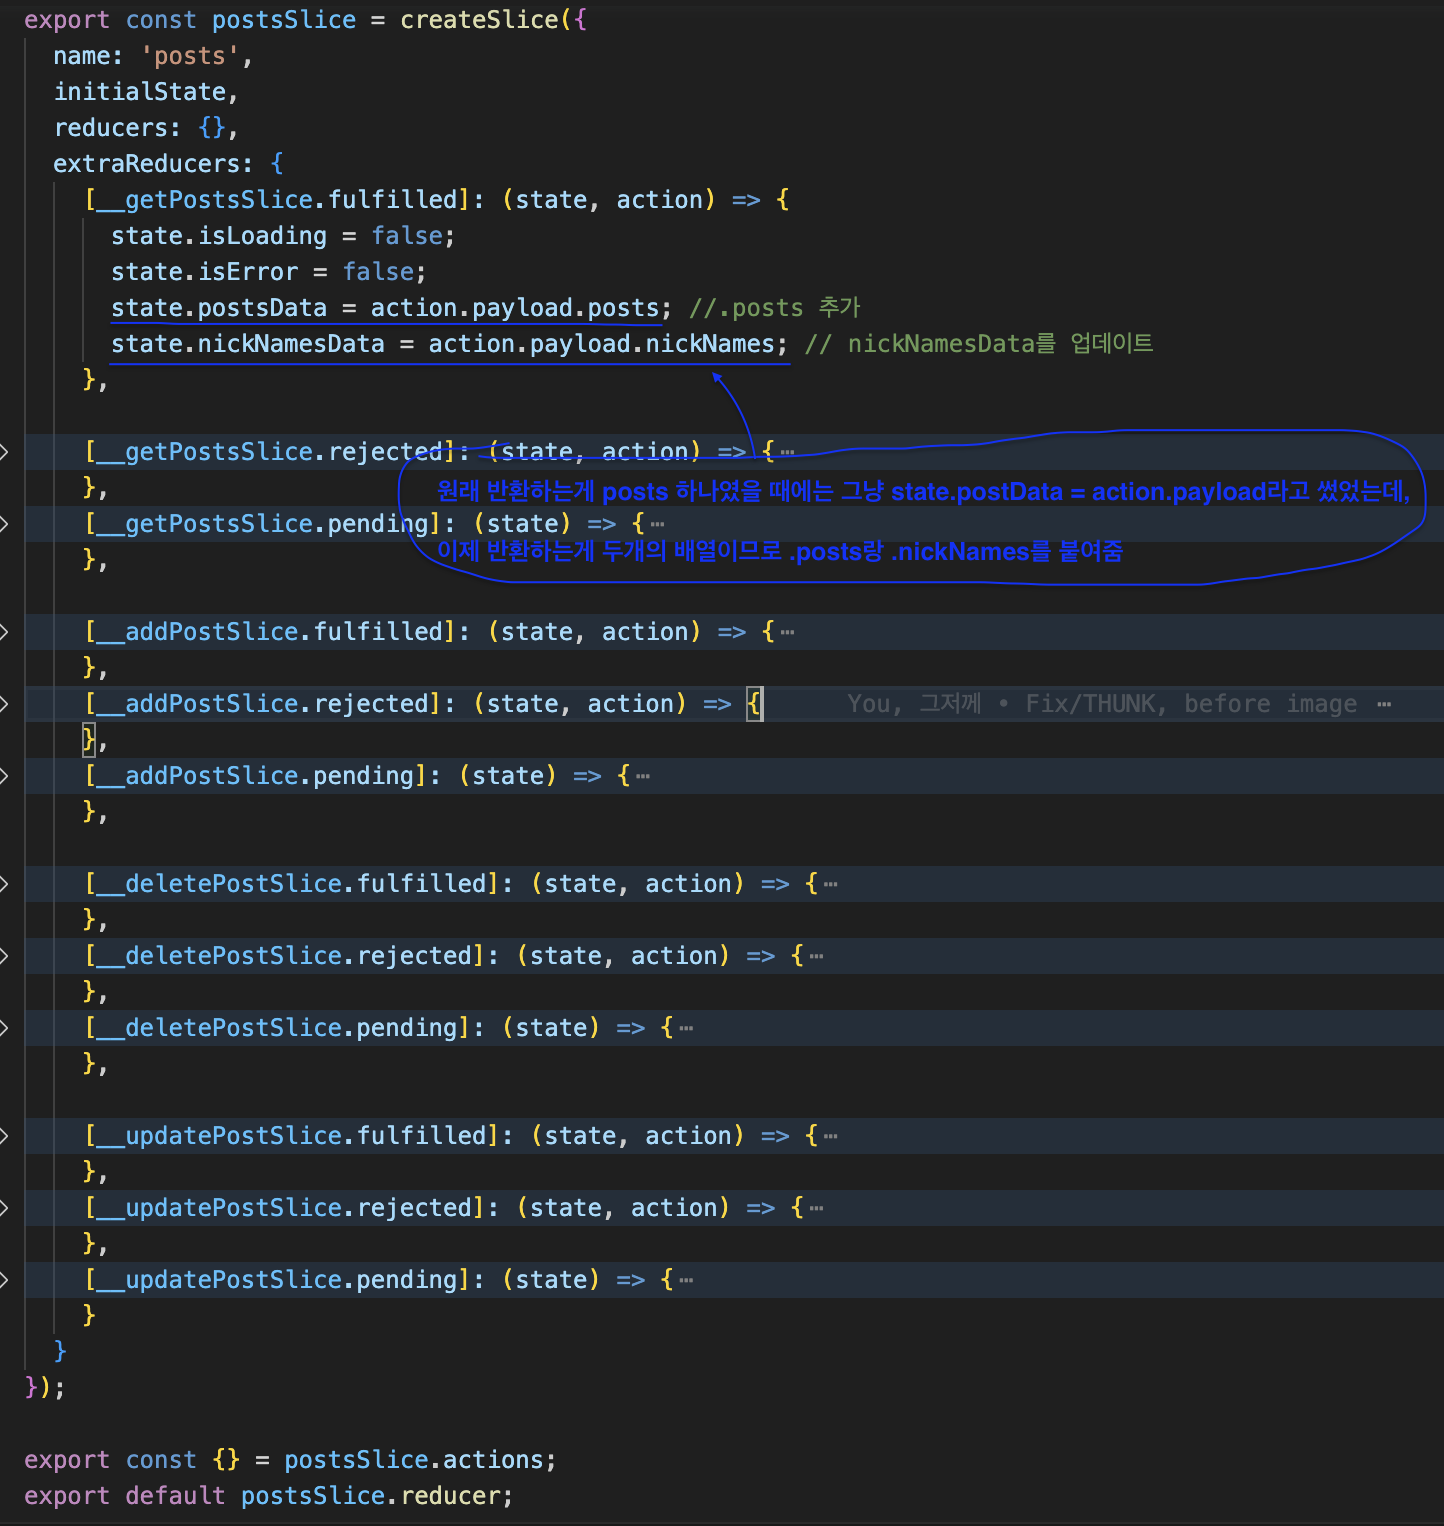
Task: Unfold addPostSlice.rejected using its gutter chevron
Action: click(x=4, y=704)
